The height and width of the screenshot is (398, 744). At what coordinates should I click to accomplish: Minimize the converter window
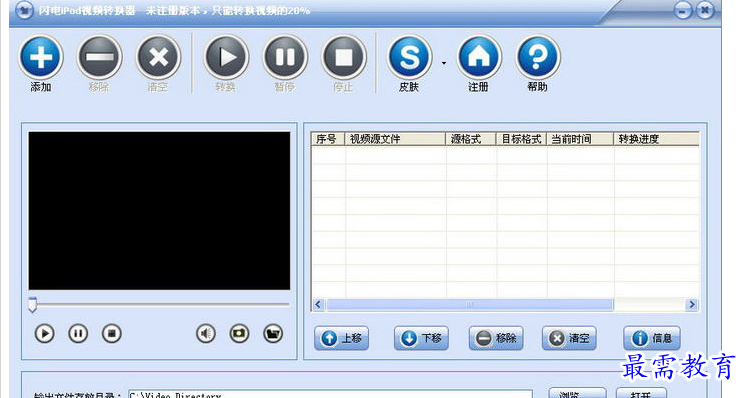[x=683, y=10]
